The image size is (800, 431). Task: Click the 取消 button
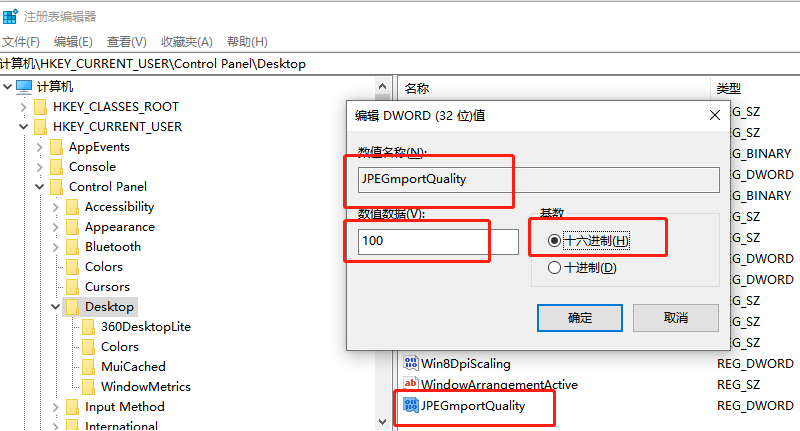tap(676, 318)
